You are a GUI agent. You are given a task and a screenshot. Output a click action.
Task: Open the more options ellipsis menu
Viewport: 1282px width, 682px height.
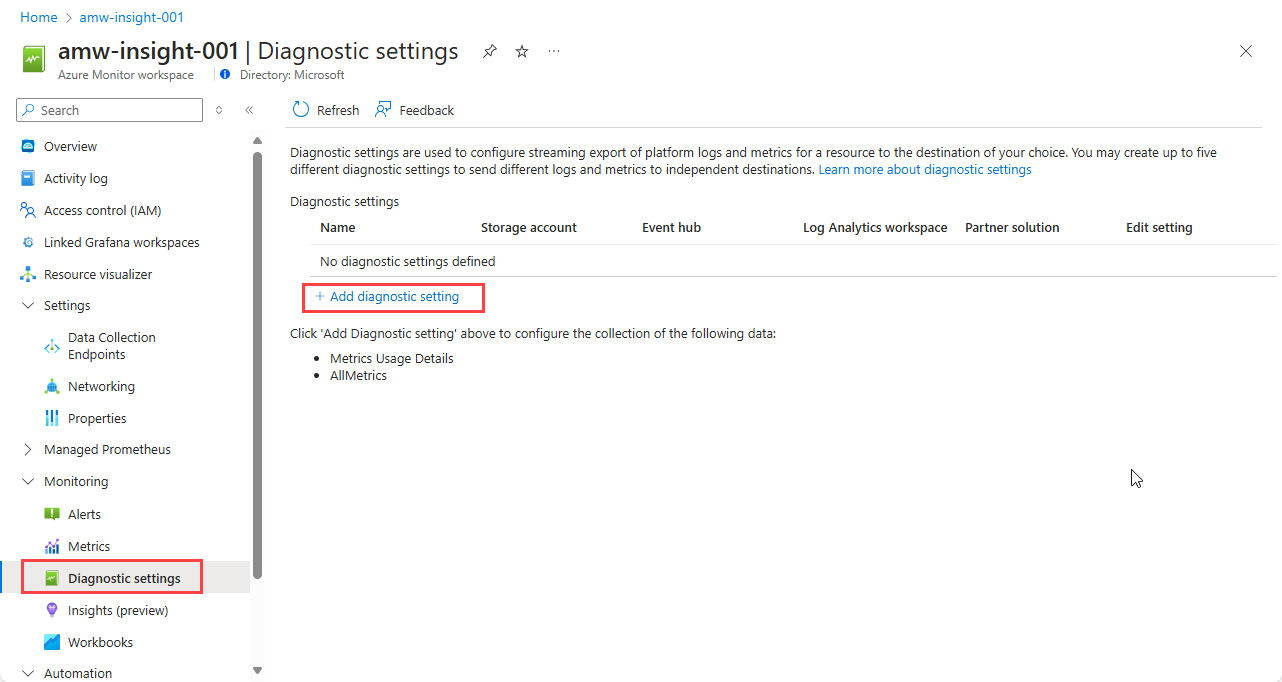click(554, 51)
